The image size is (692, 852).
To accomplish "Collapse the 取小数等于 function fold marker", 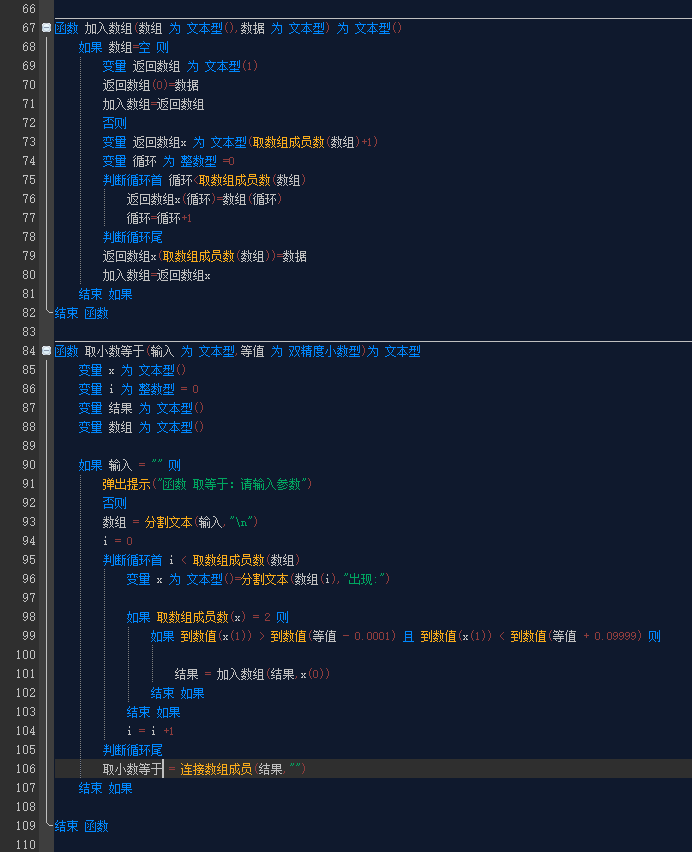I will coord(46,351).
